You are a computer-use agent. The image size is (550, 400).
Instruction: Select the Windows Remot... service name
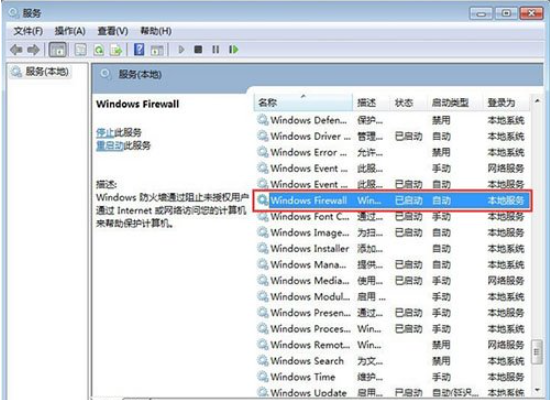point(310,345)
